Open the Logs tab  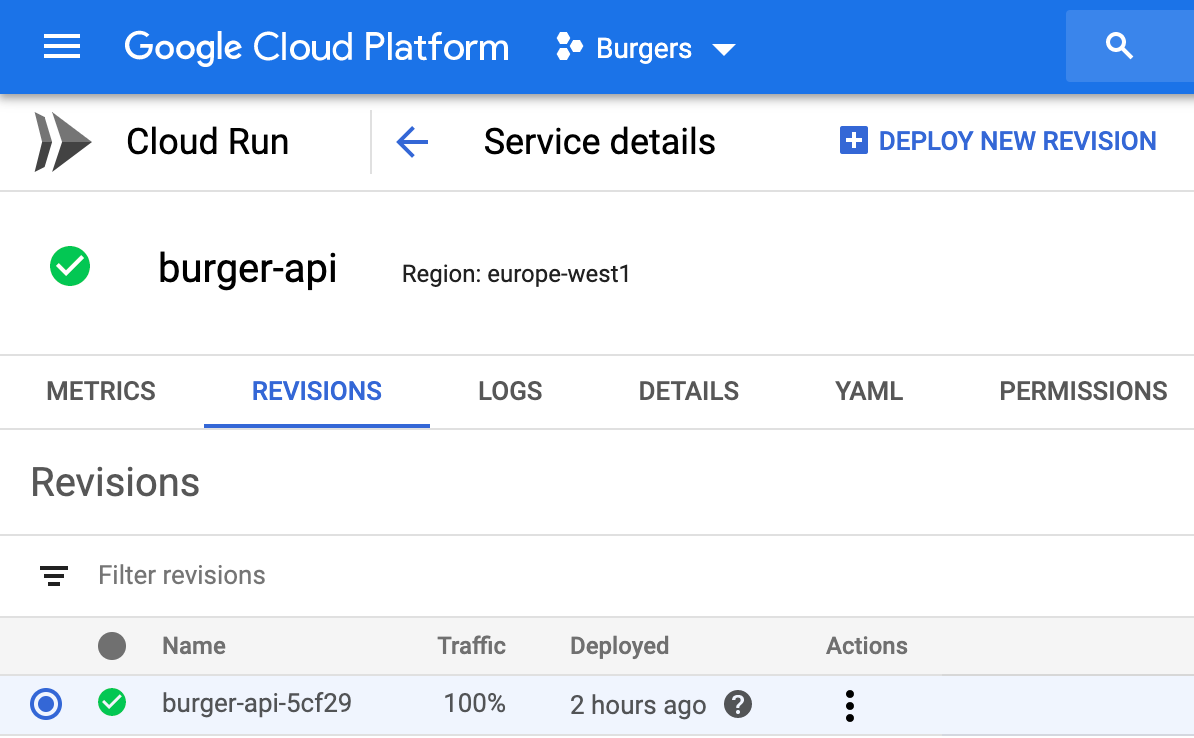[510, 391]
